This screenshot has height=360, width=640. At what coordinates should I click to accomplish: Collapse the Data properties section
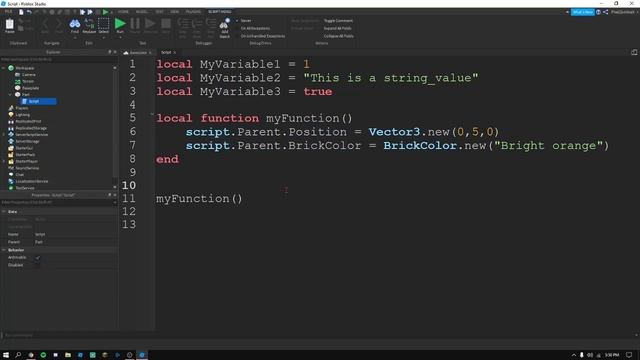coord(4,211)
